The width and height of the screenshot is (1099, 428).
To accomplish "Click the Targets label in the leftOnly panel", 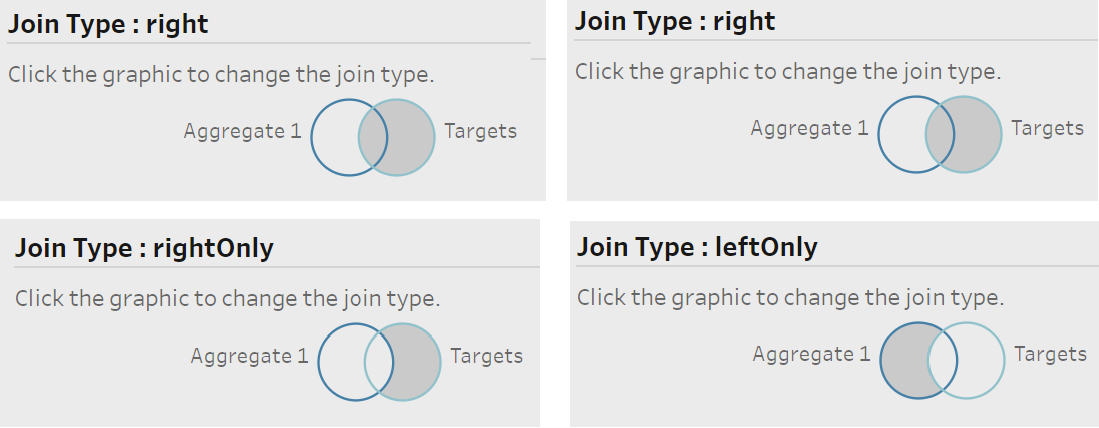I will pos(1051,354).
